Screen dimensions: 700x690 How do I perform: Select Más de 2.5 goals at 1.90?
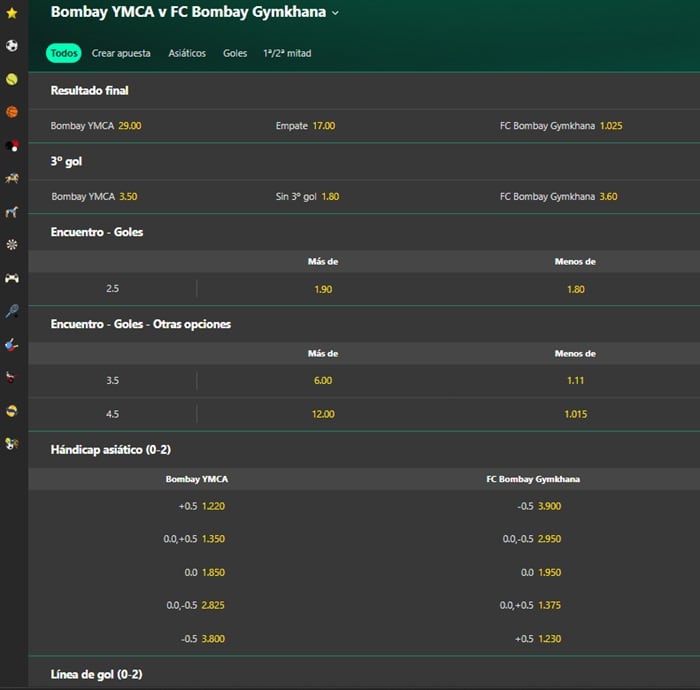[323, 289]
